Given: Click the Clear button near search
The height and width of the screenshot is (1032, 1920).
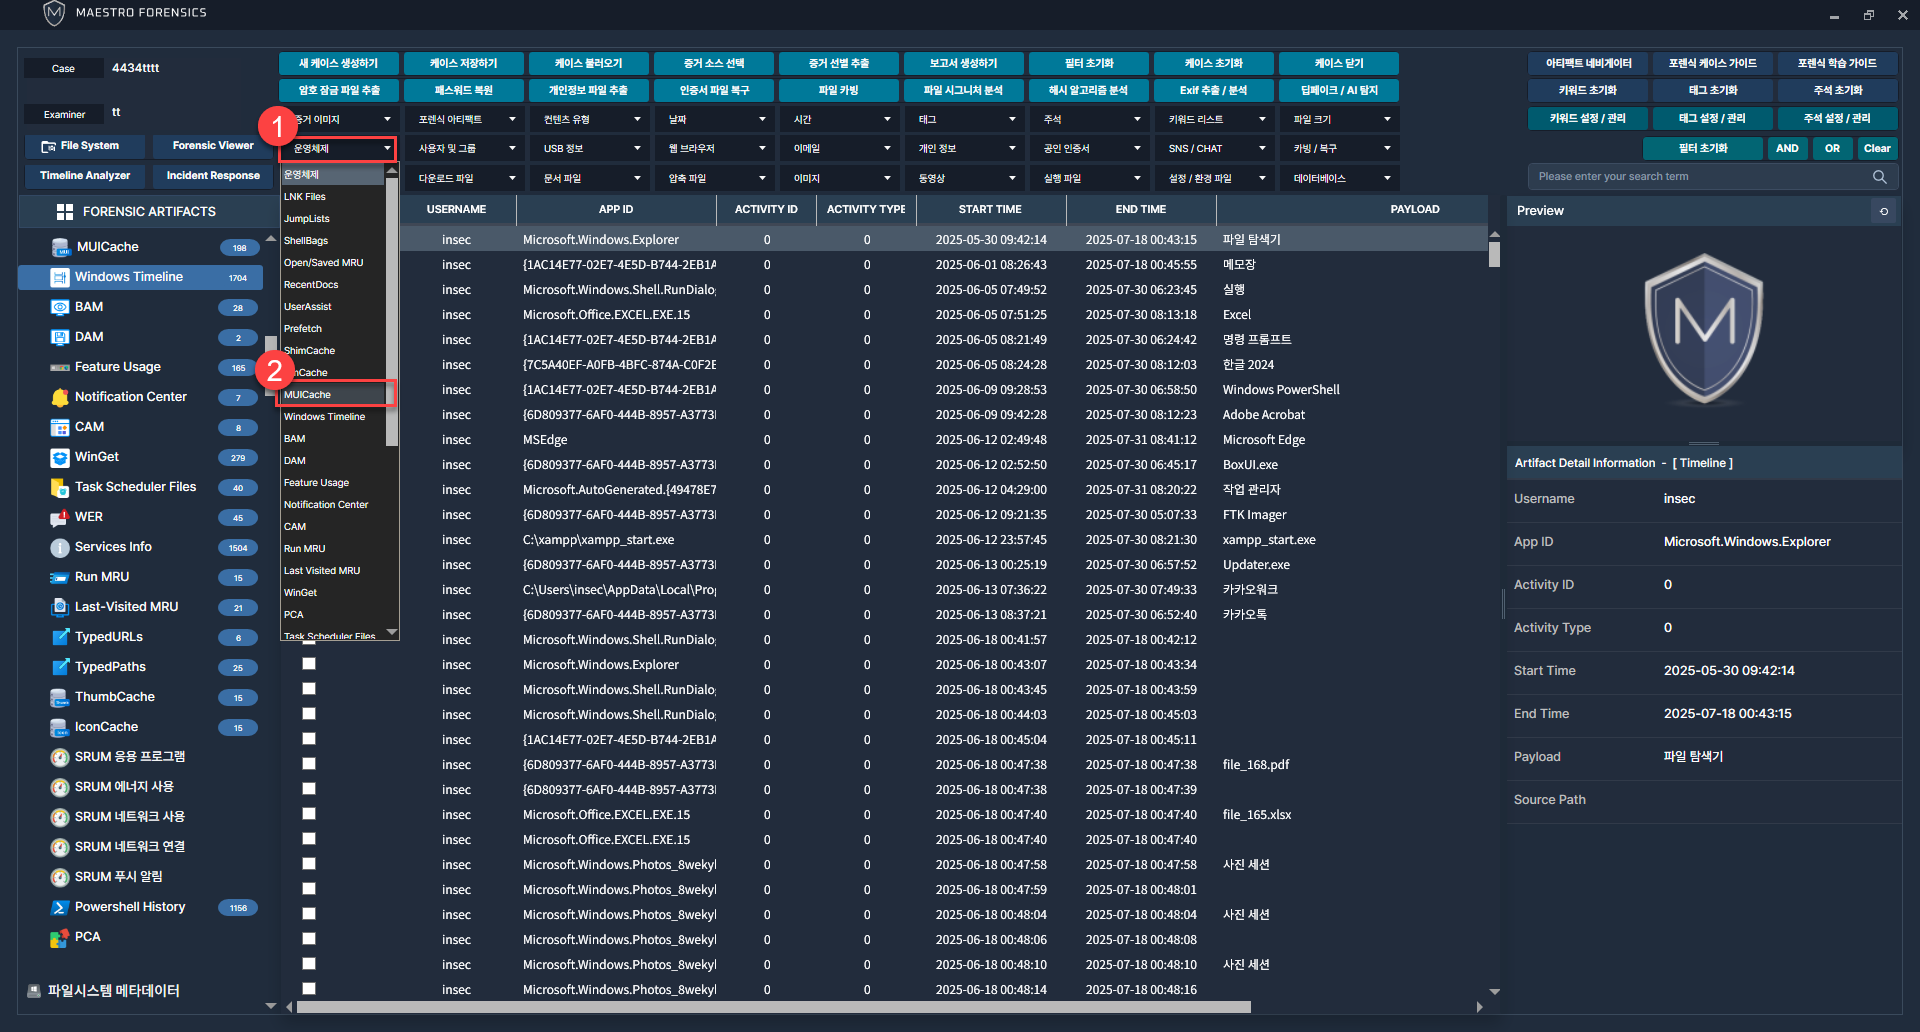Looking at the screenshot, I should [x=1877, y=148].
